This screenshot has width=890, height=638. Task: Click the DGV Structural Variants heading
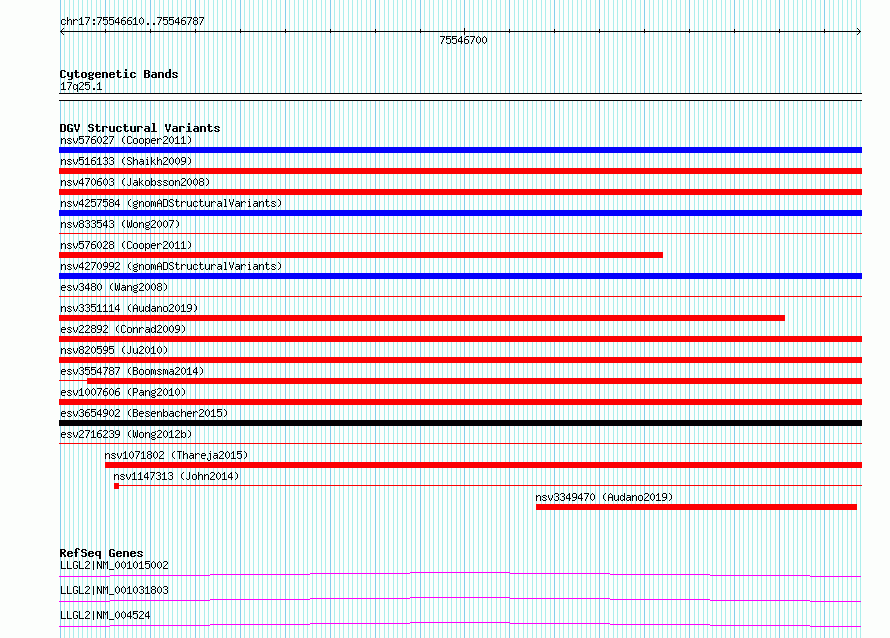pos(140,128)
